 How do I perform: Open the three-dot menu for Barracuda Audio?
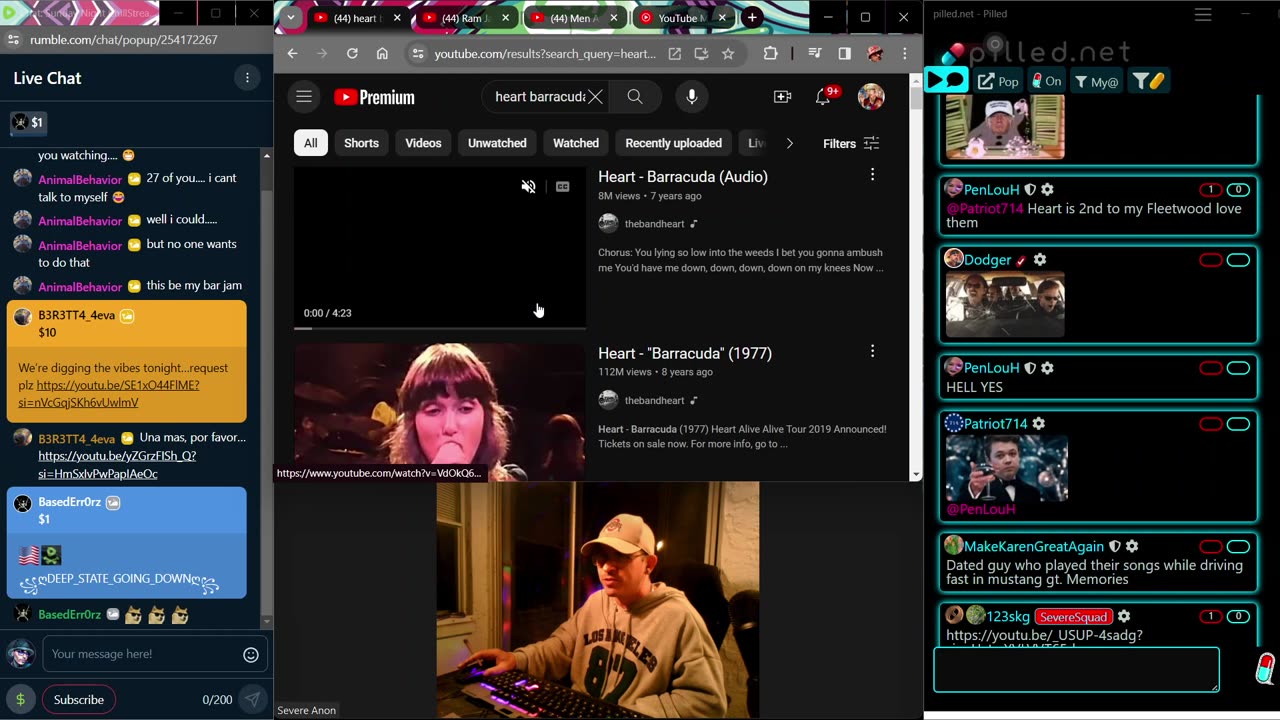tap(872, 175)
